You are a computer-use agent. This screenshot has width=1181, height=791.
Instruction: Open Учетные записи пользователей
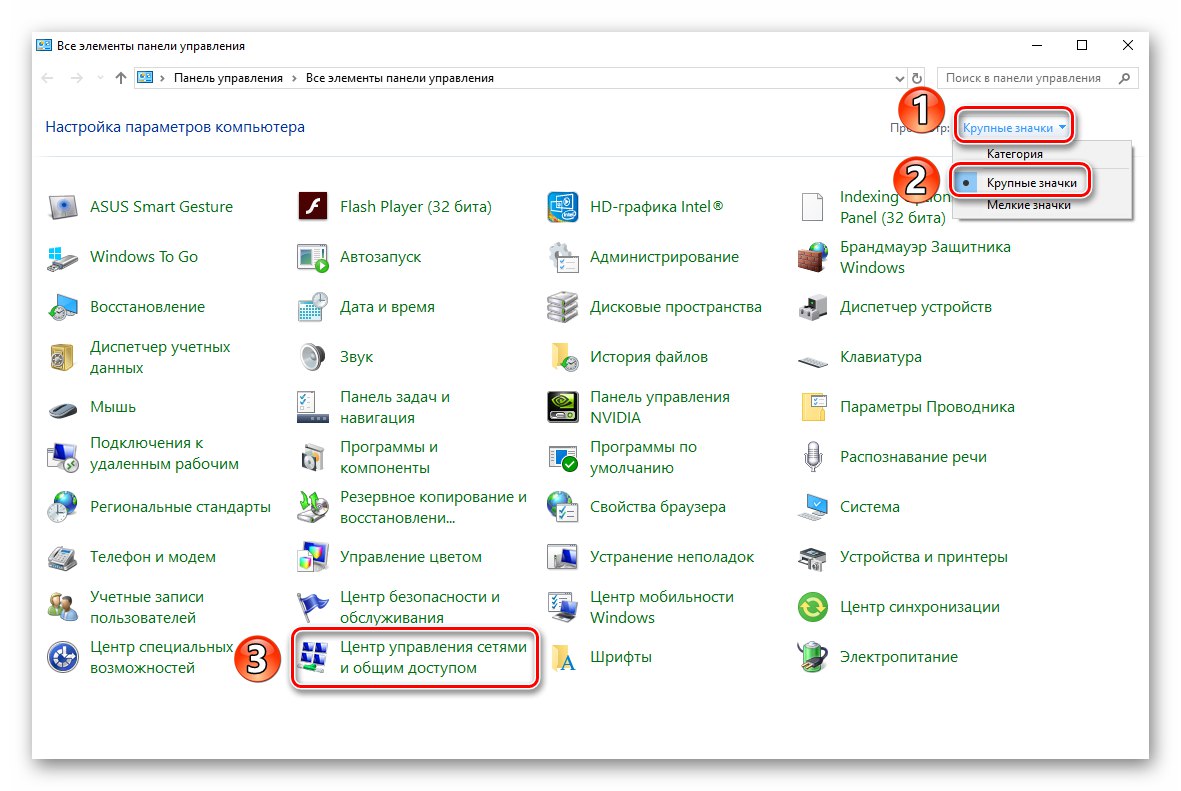[147, 607]
